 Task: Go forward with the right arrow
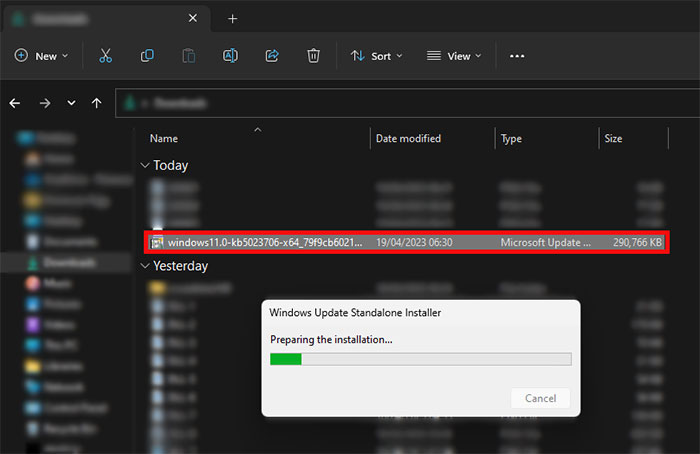click(x=45, y=104)
